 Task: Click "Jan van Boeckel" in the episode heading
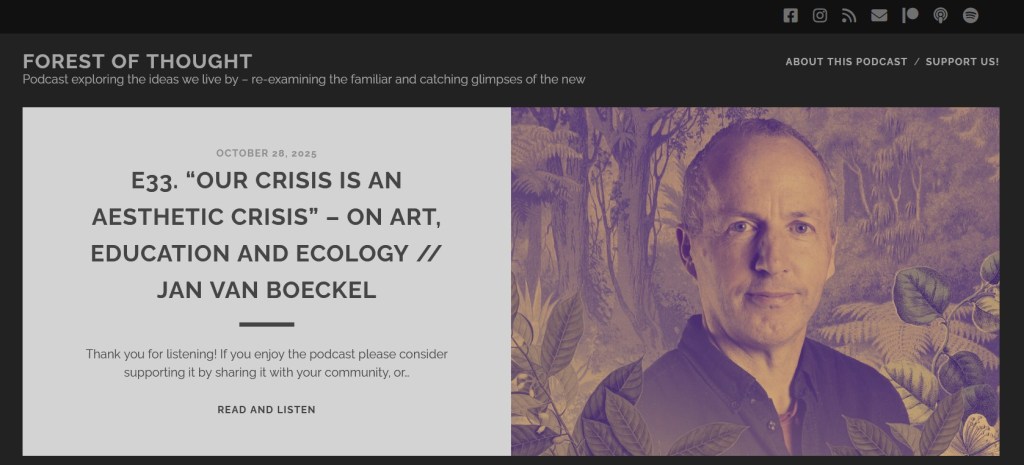tap(266, 291)
